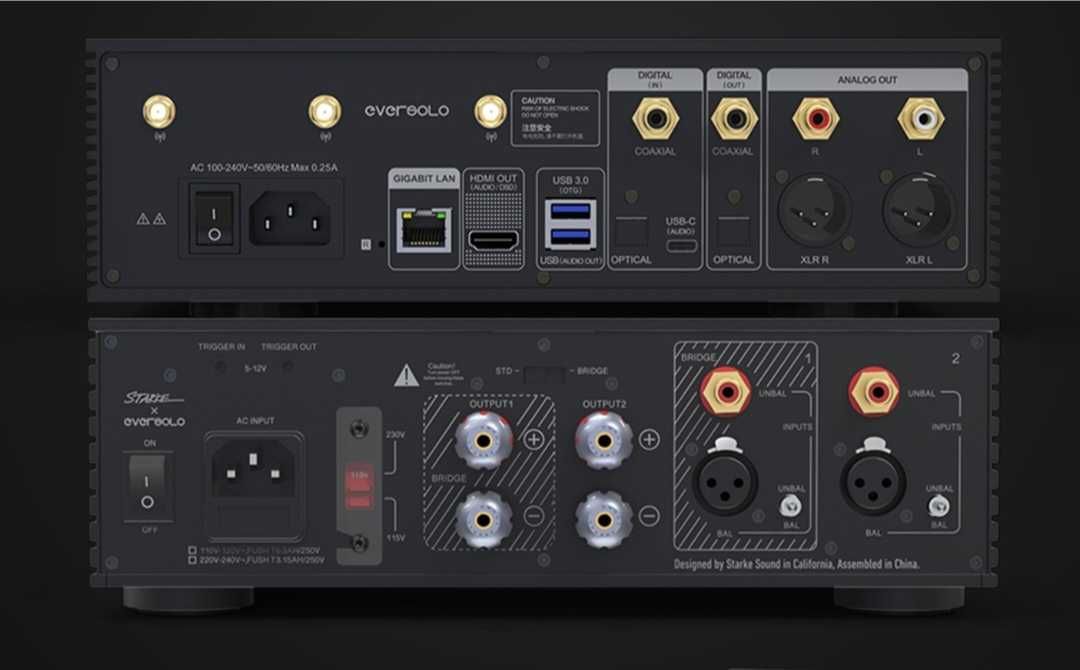Click the TRIGGER IN jack
The image size is (1080, 670).
[220, 368]
